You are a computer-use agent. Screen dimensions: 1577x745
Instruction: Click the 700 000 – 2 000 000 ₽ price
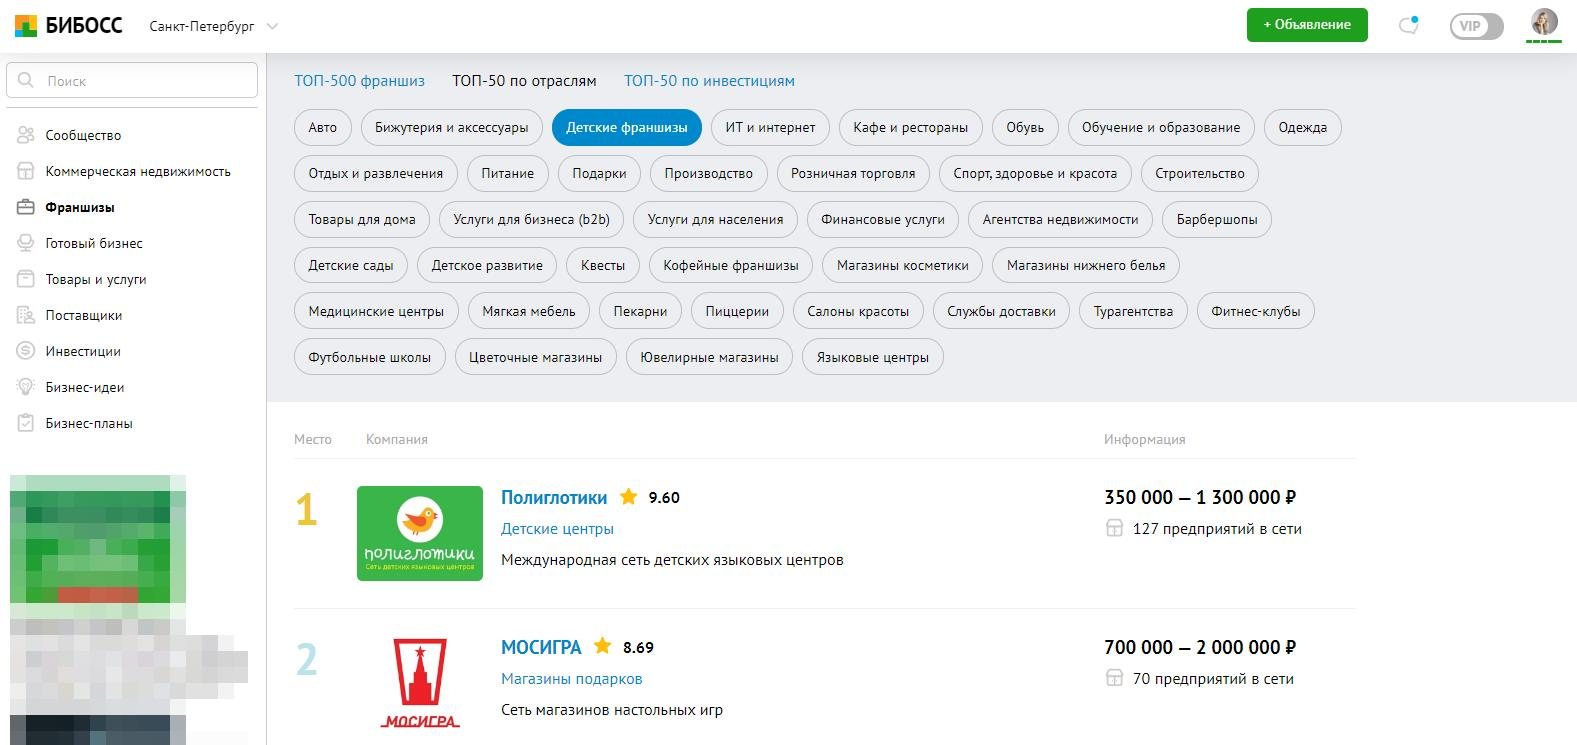[1200, 647]
